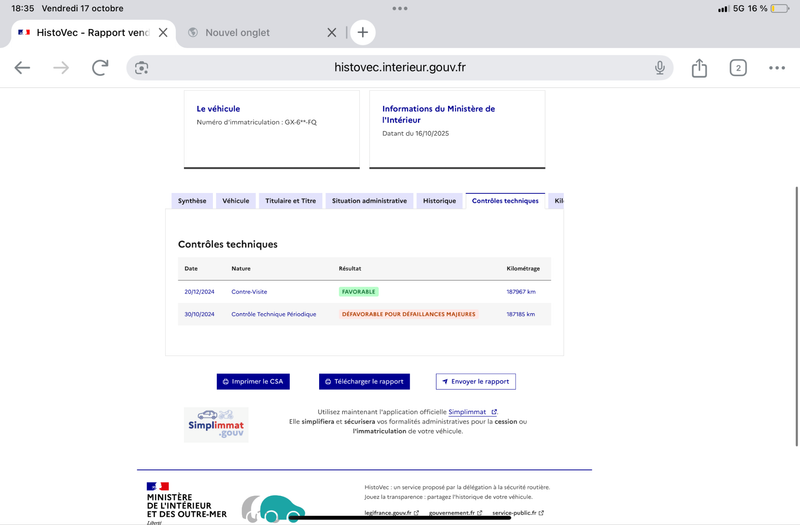Reload the page with refresh icon
The width and height of the screenshot is (800, 525).
click(x=100, y=67)
